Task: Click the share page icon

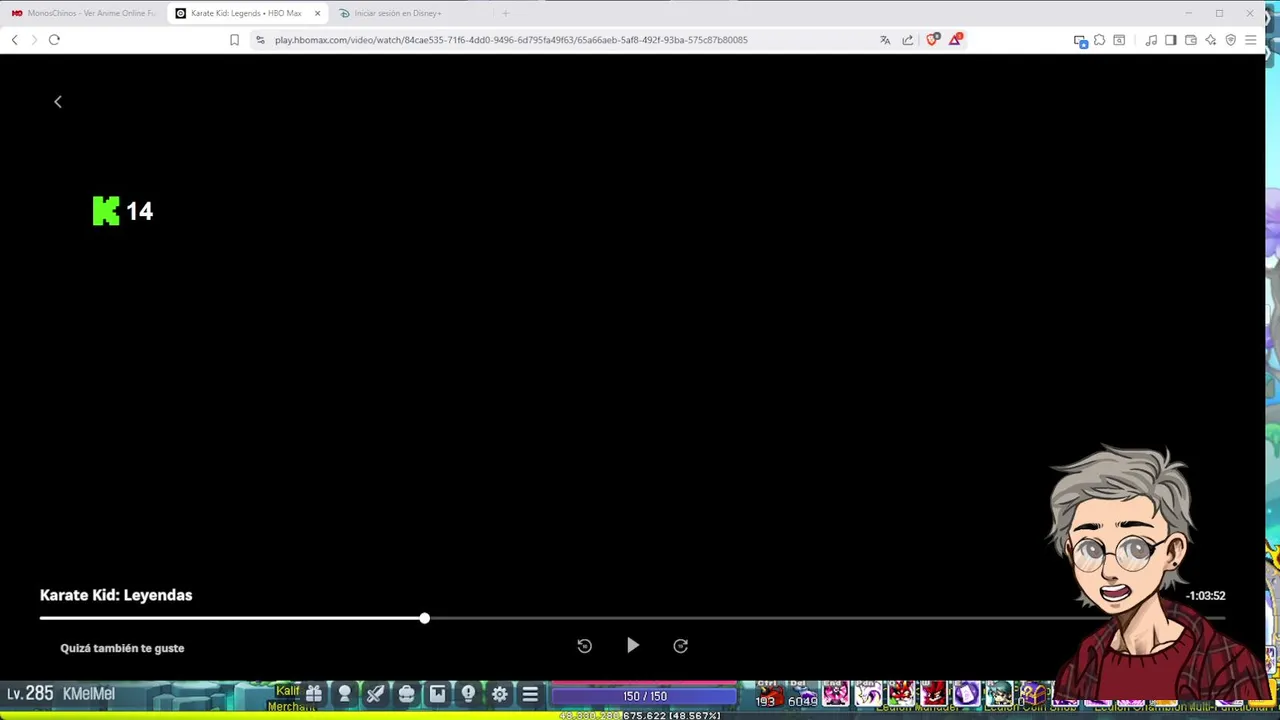Action: pyautogui.click(x=908, y=40)
